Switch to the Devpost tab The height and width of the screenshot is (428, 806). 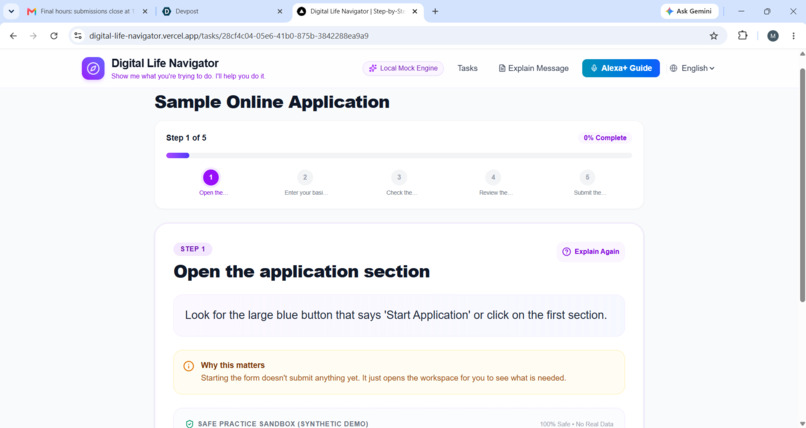pos(222,11)
